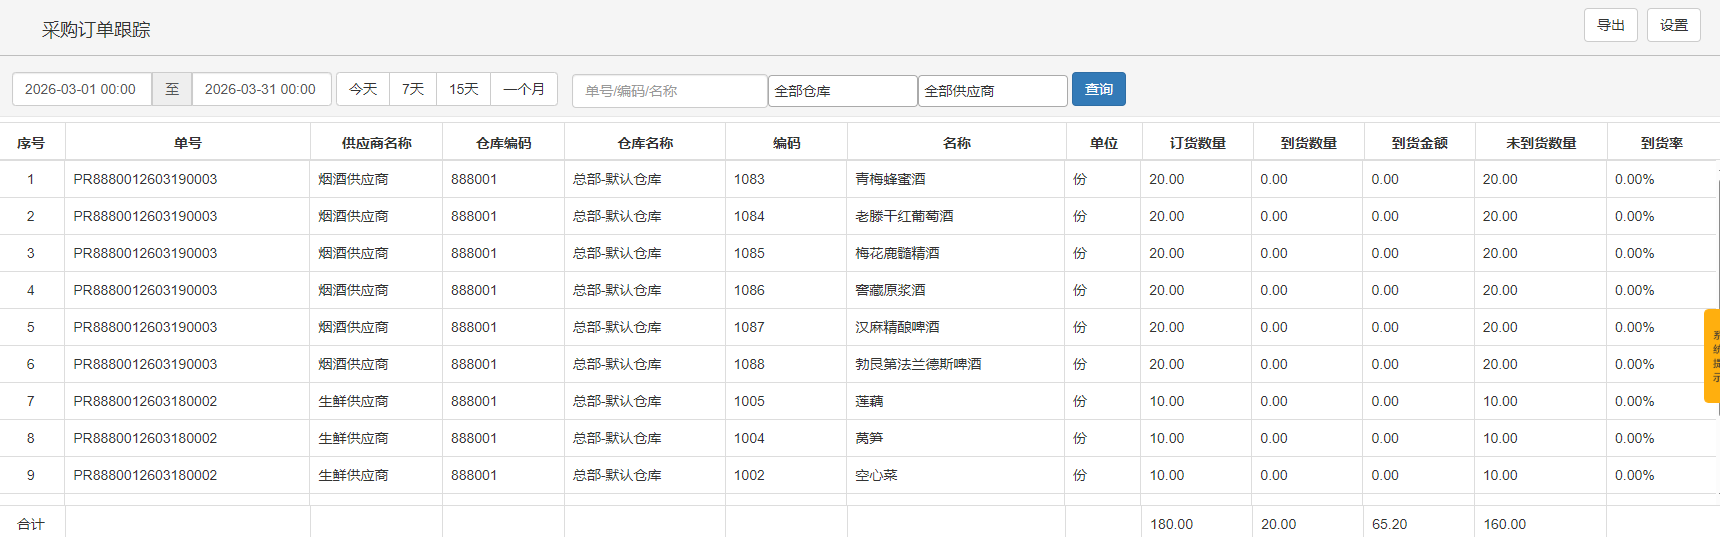Image resolution: width=1720 pixels, height=537 pixels.
Task: Click the 单号 column header
Action: click(x=188, y=143)
